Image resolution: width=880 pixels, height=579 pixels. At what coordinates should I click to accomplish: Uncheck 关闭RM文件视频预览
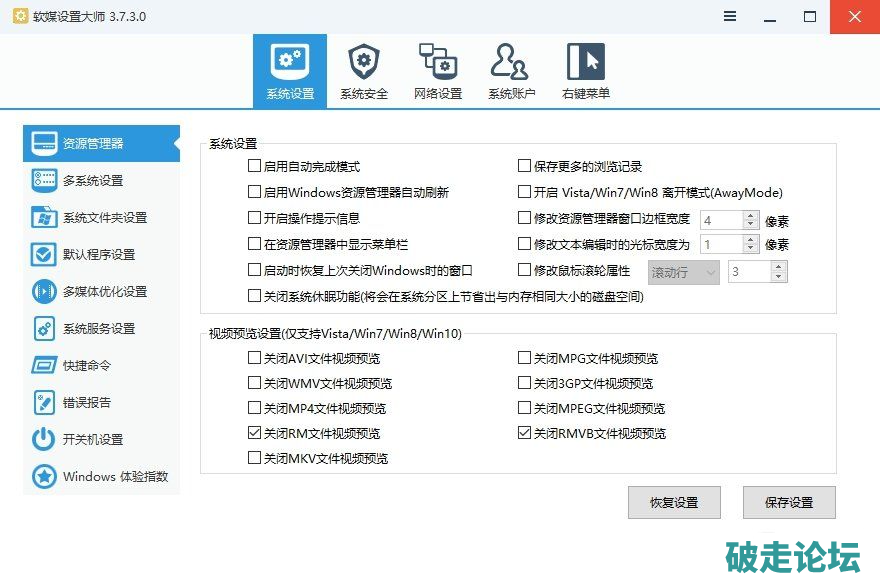254,434
